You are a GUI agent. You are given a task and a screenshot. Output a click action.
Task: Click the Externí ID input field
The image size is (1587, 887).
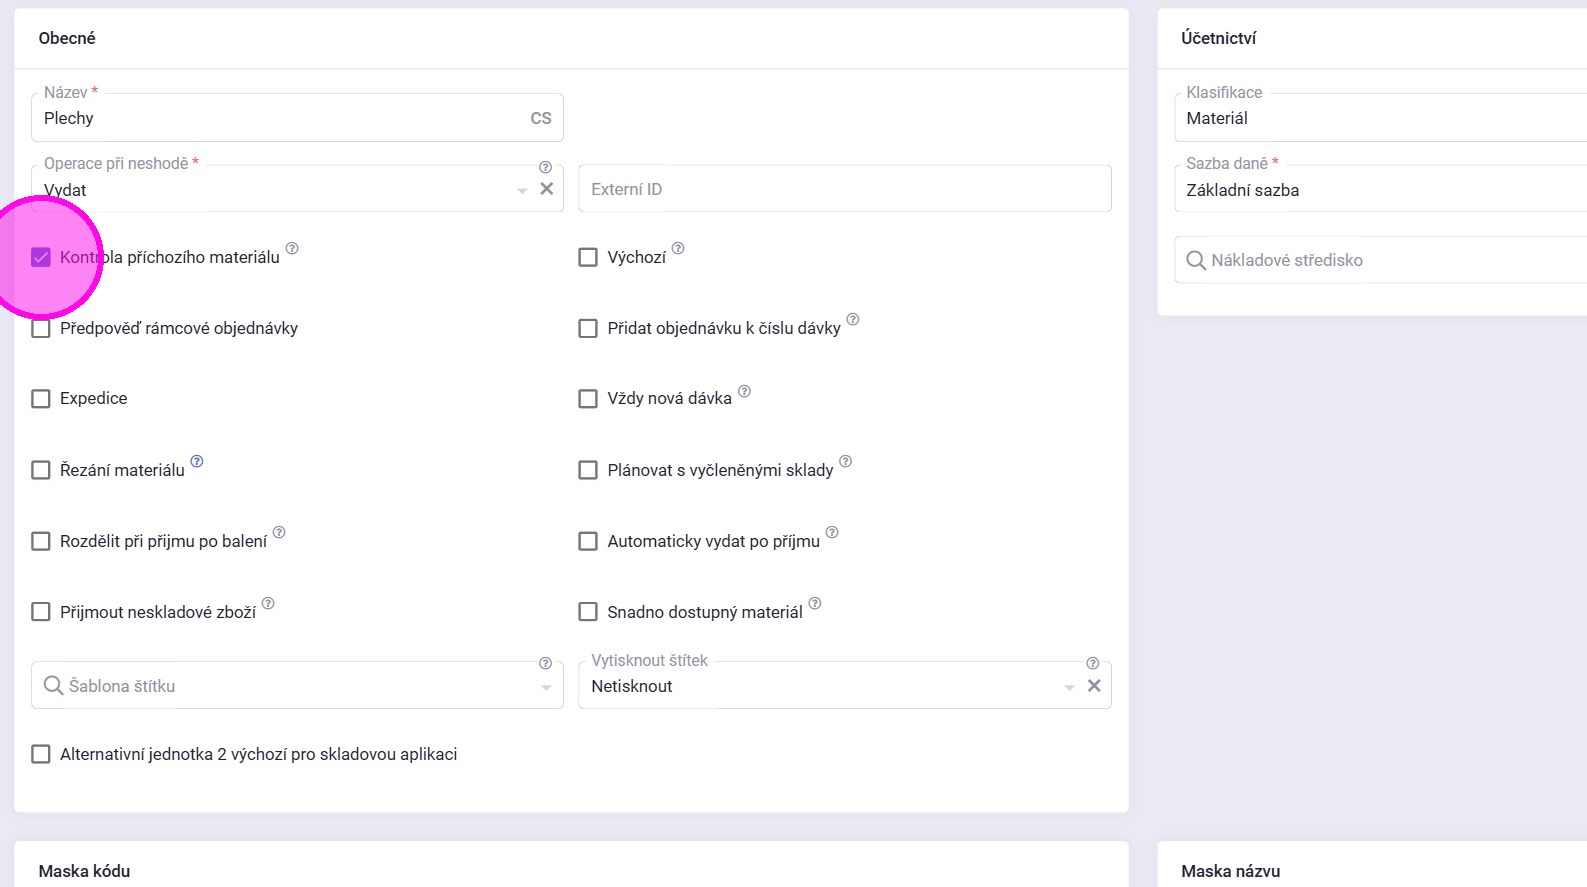click(844, 189)
